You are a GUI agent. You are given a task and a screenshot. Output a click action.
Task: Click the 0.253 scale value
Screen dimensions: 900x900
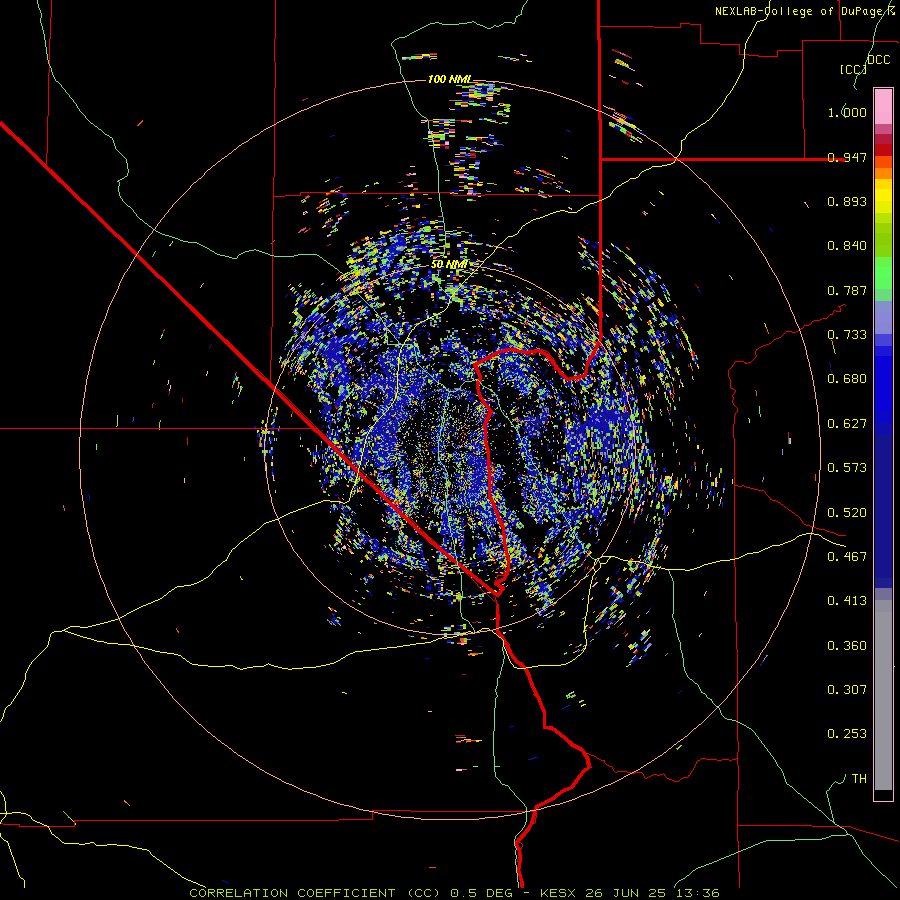[847, 734]
